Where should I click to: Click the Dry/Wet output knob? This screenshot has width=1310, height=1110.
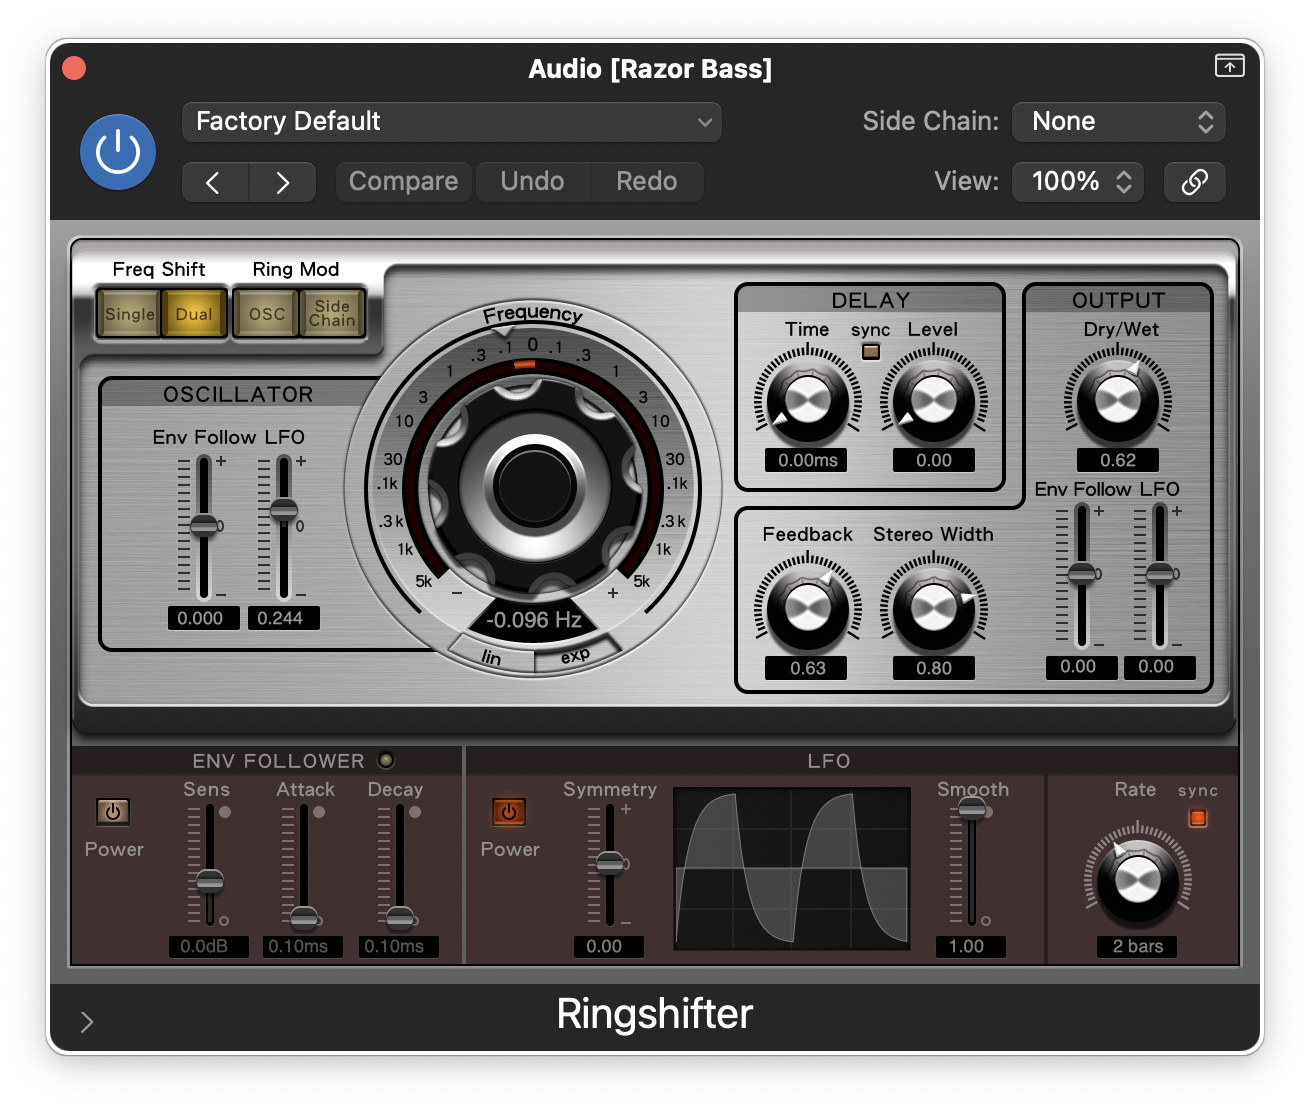[x=1118, y=402]
